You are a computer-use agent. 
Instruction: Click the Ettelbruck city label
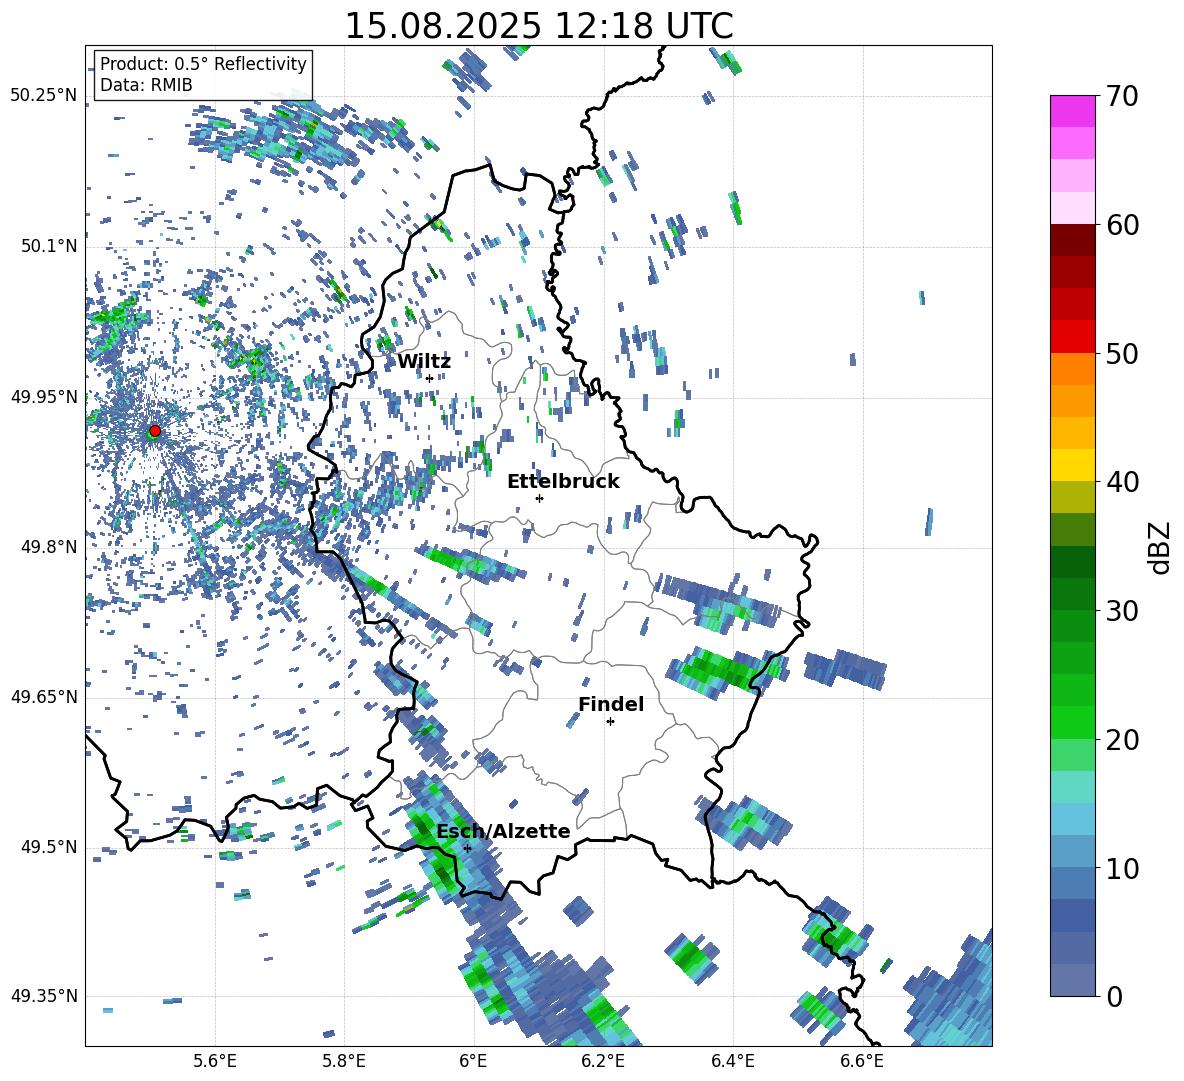pos(563,481)
